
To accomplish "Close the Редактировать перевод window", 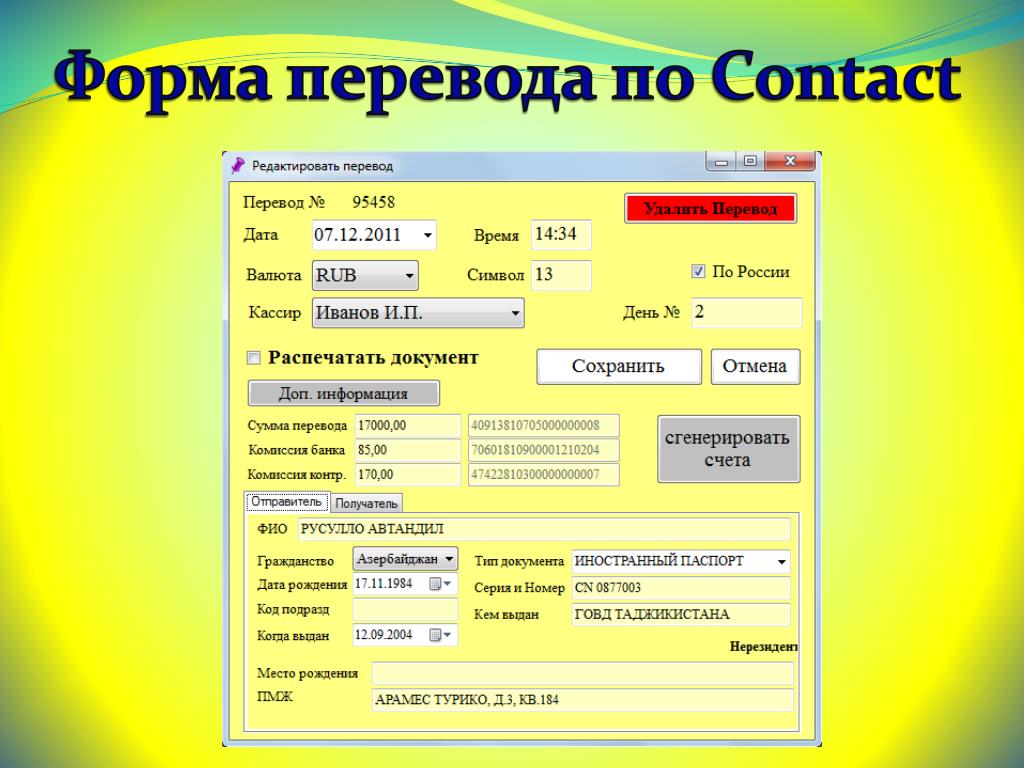I will (x=790, y=161).
